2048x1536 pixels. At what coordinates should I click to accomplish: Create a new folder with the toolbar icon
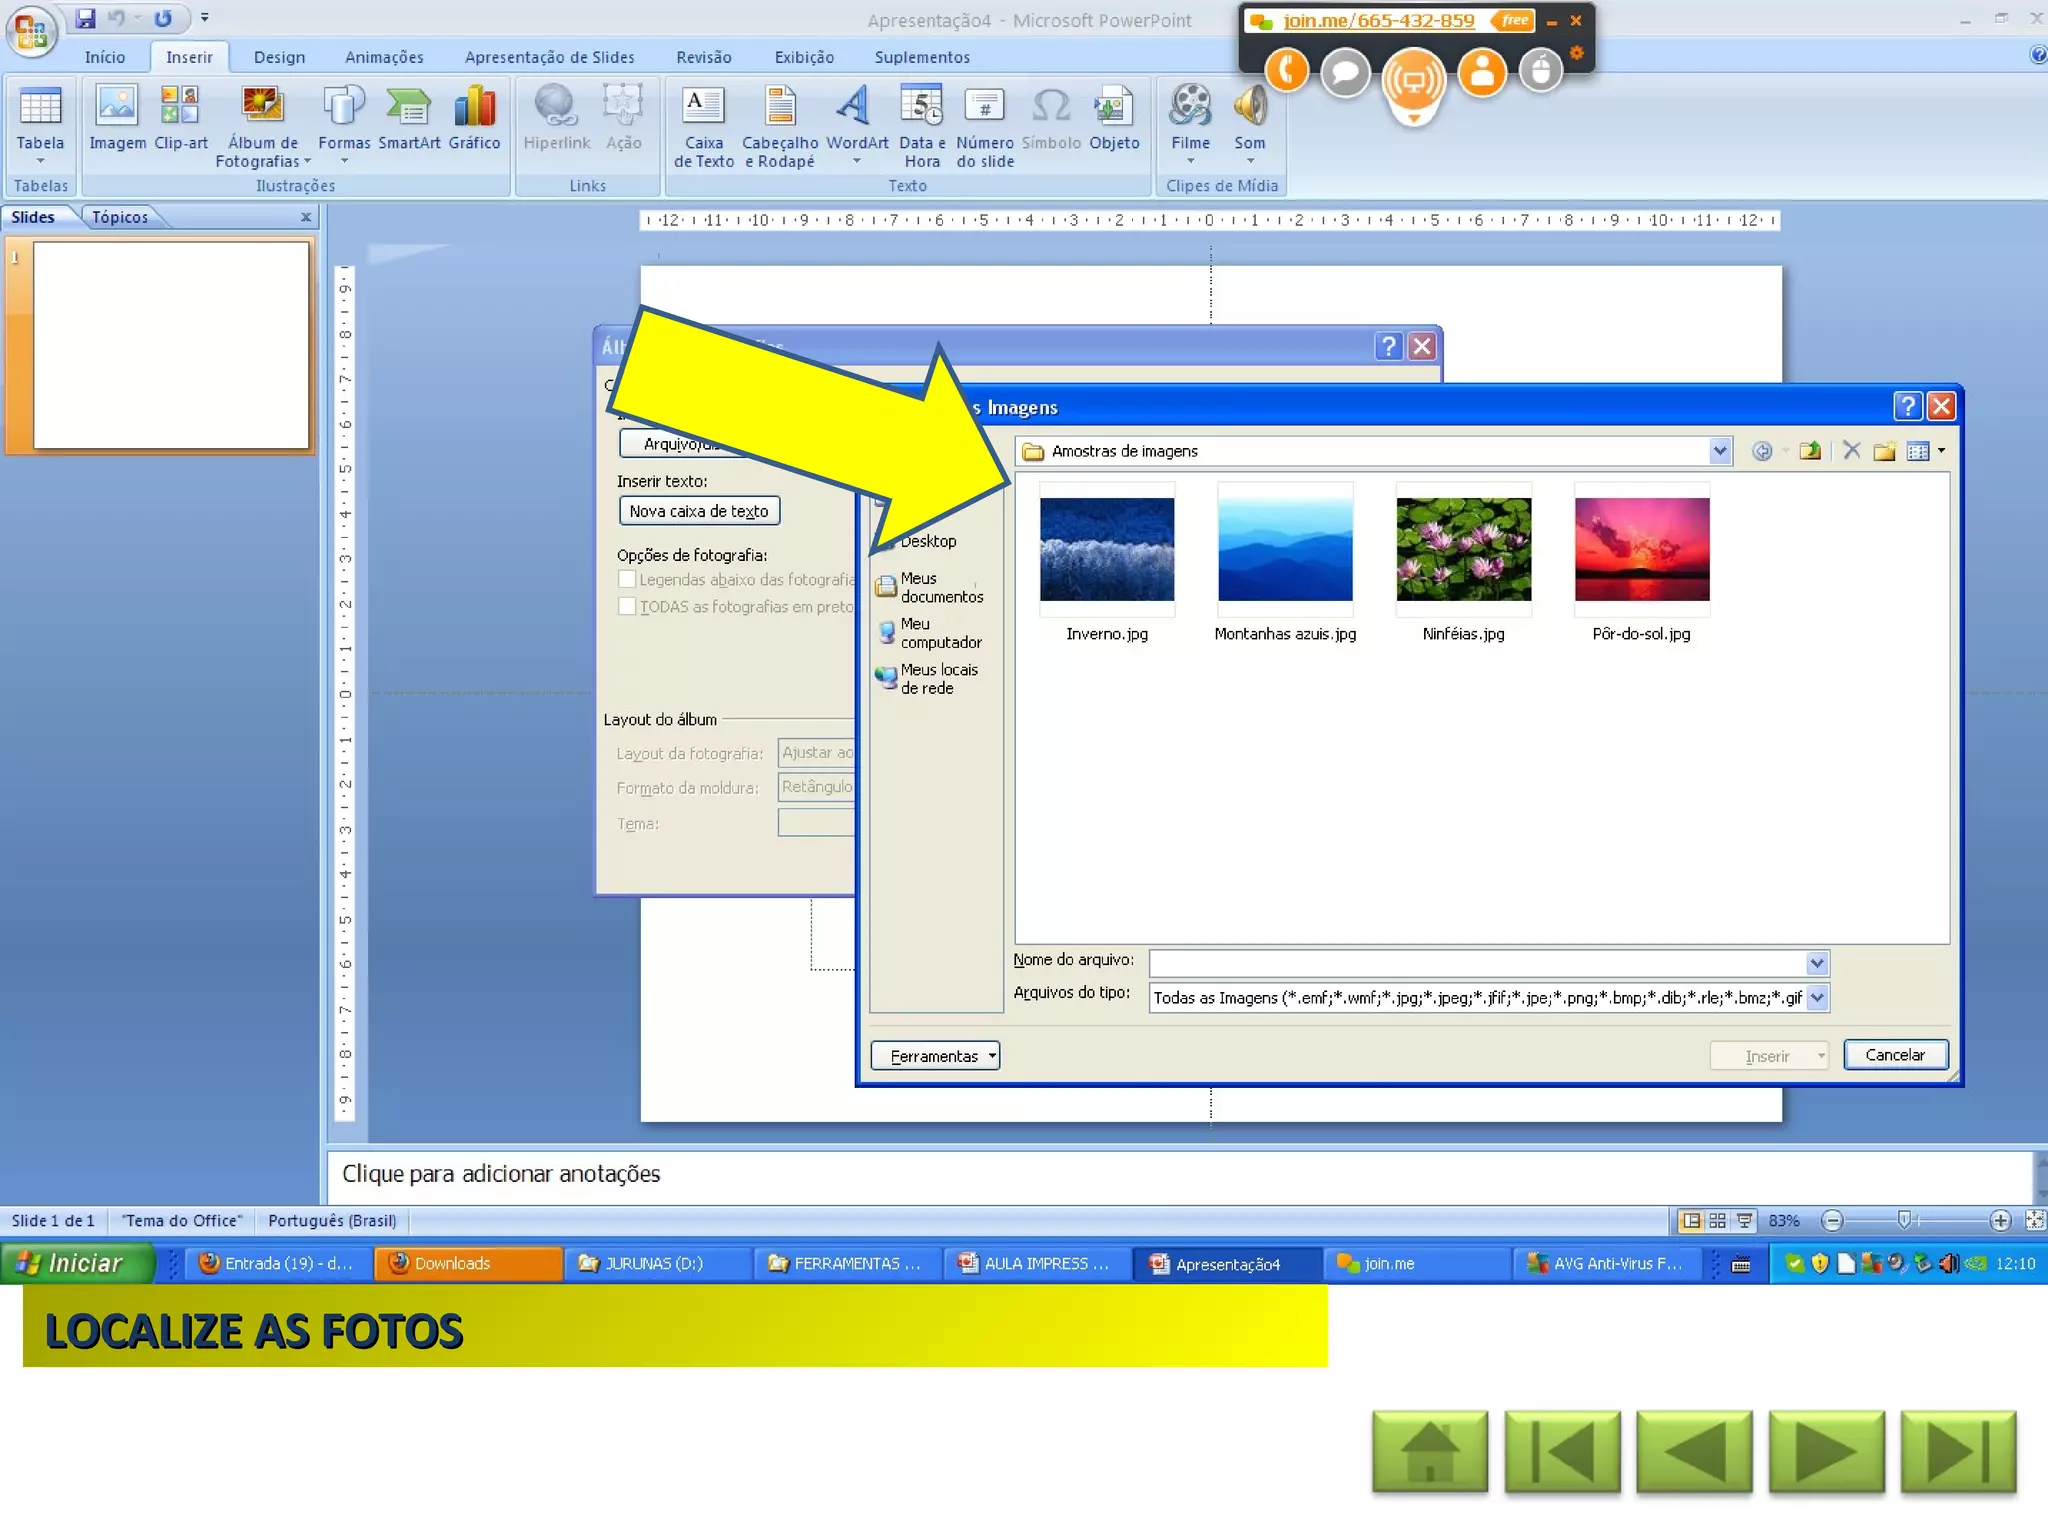tap(1884, 451)
